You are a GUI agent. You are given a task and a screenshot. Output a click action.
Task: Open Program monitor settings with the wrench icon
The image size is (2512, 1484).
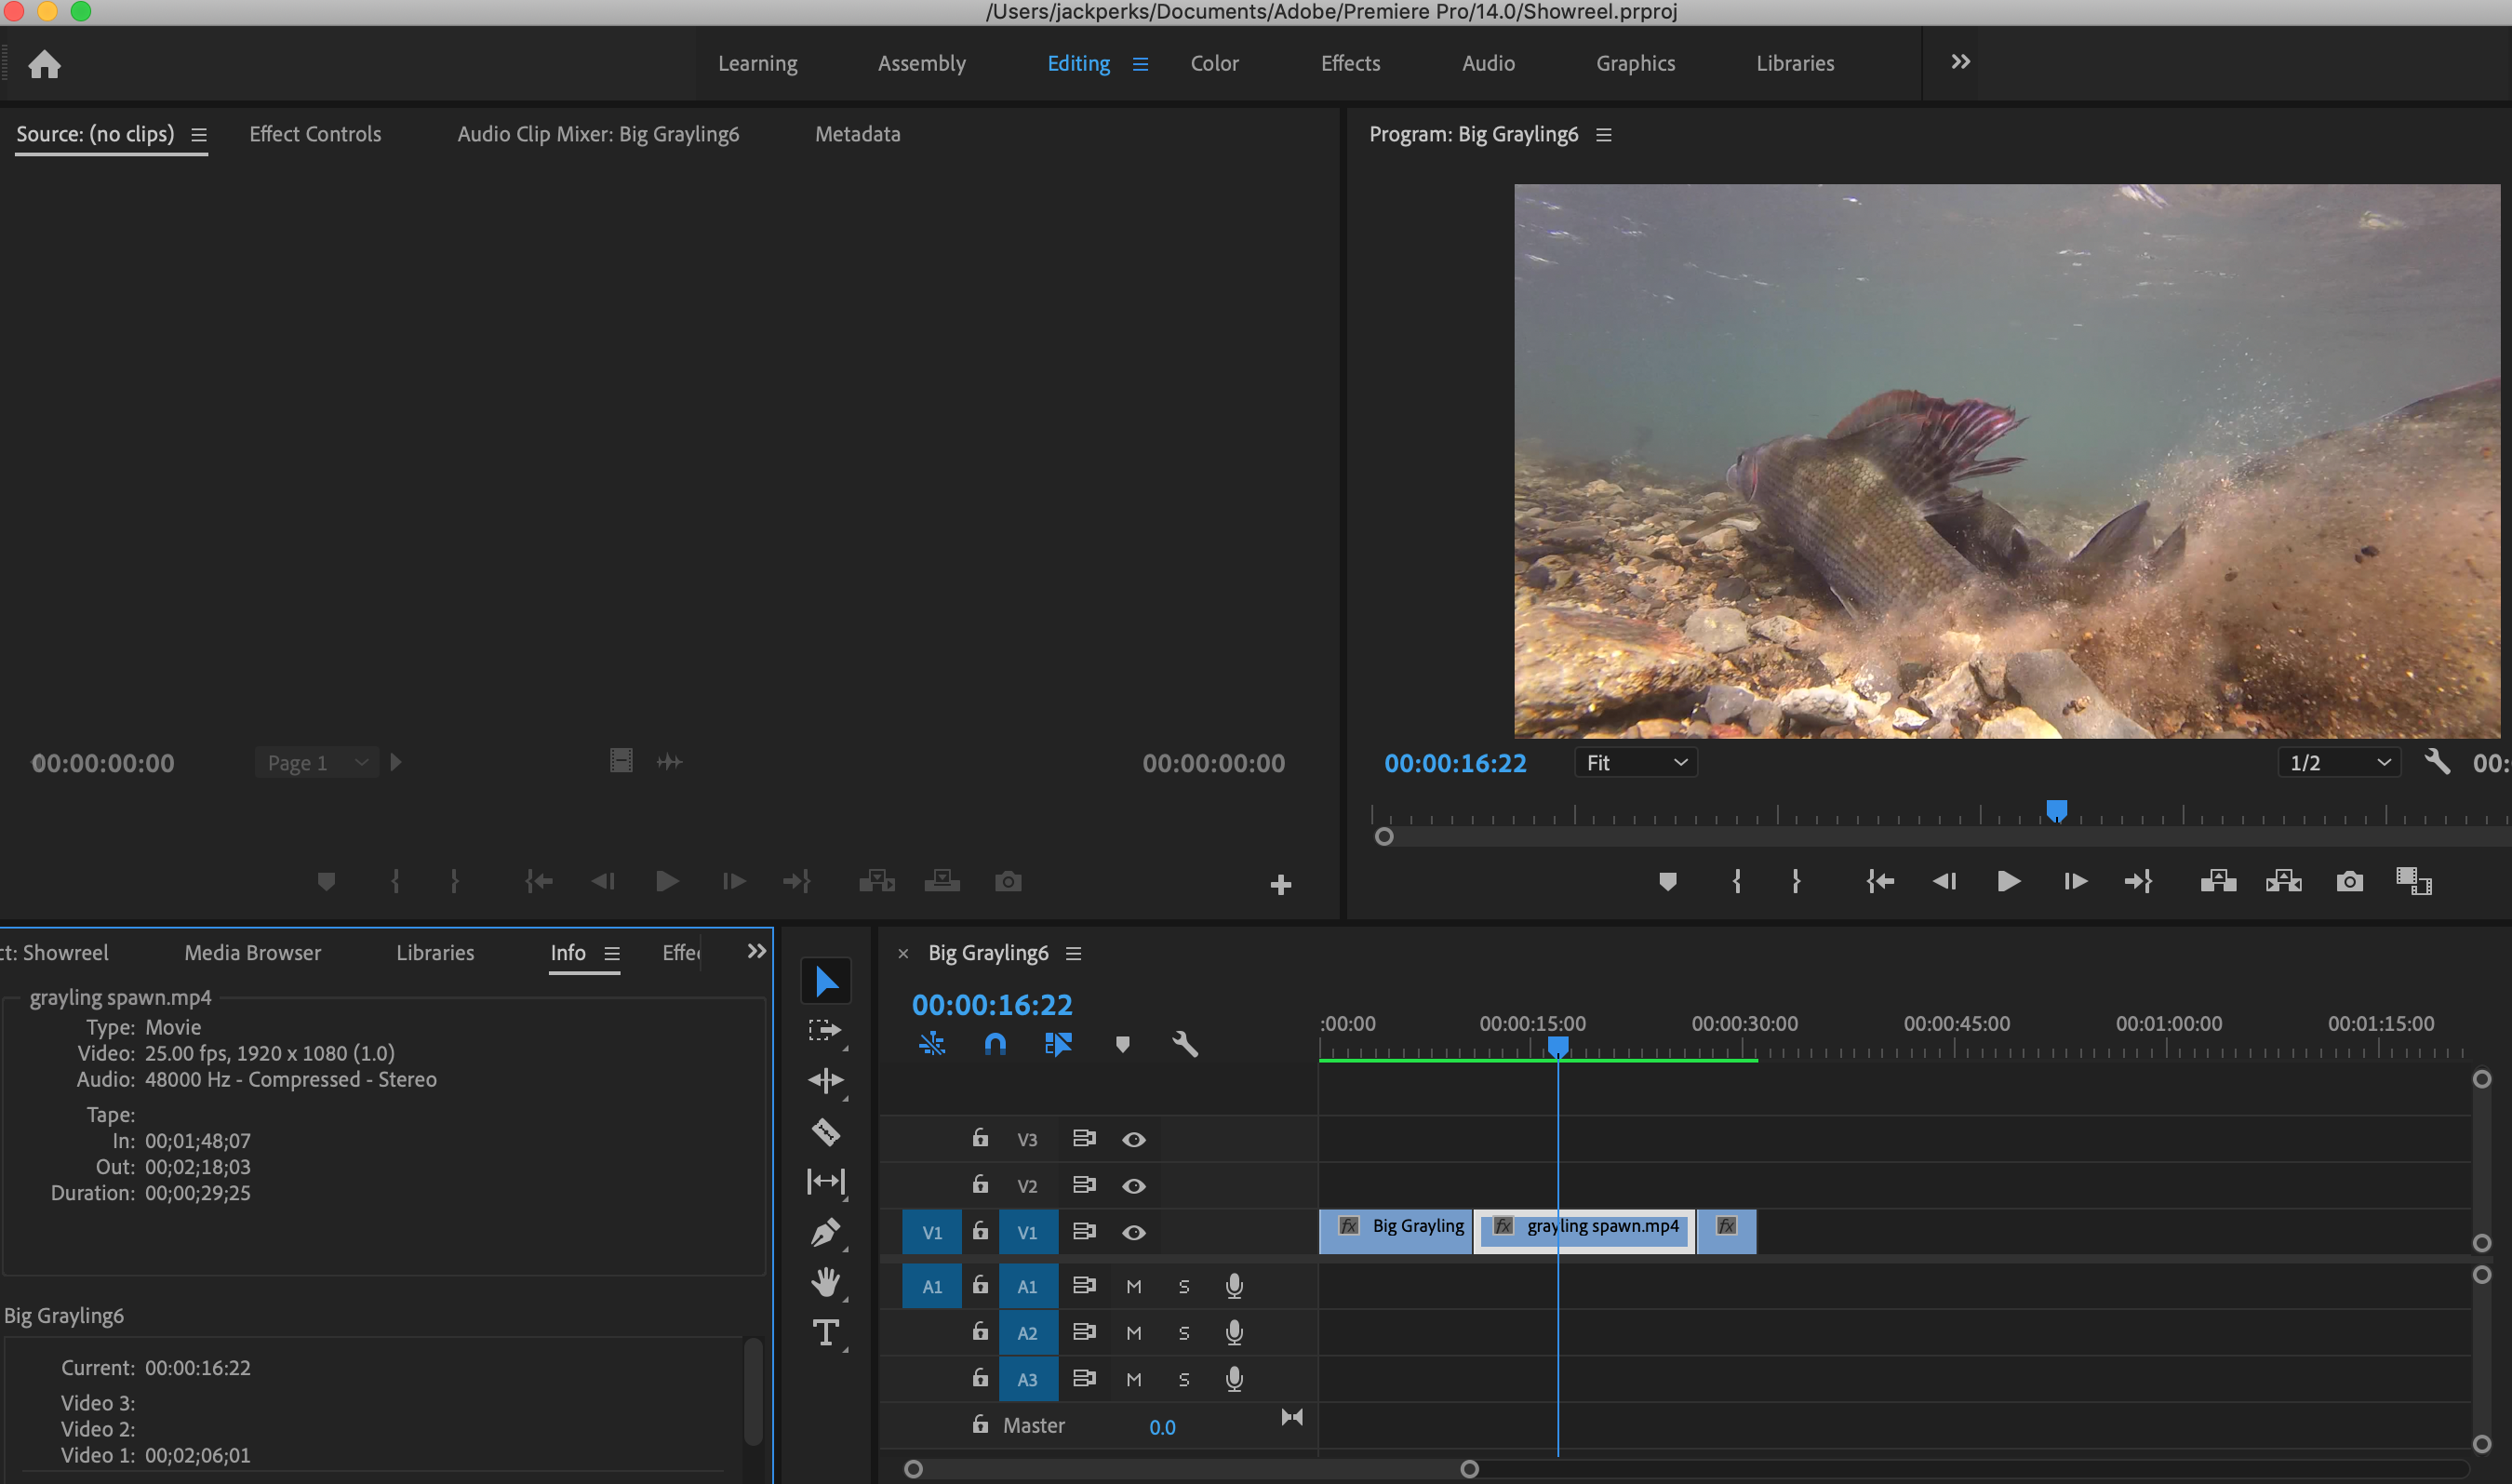(2438, 762)
